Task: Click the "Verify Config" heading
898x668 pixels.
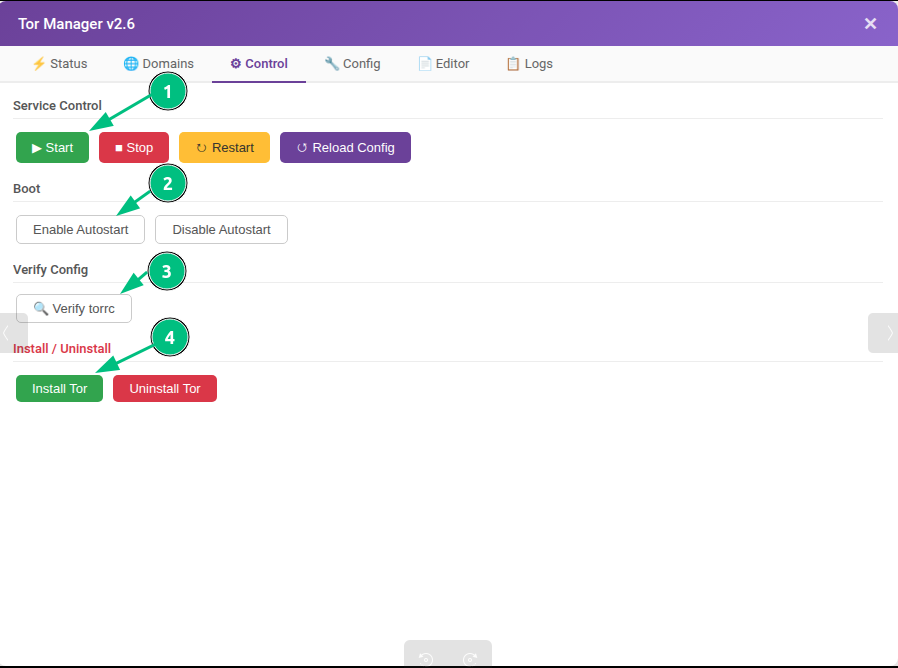Action: click(x=50, y=270)
